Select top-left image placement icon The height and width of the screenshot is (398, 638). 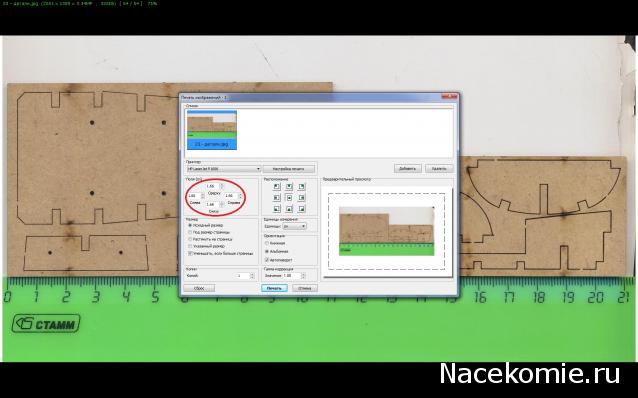[x=277, y=187]
